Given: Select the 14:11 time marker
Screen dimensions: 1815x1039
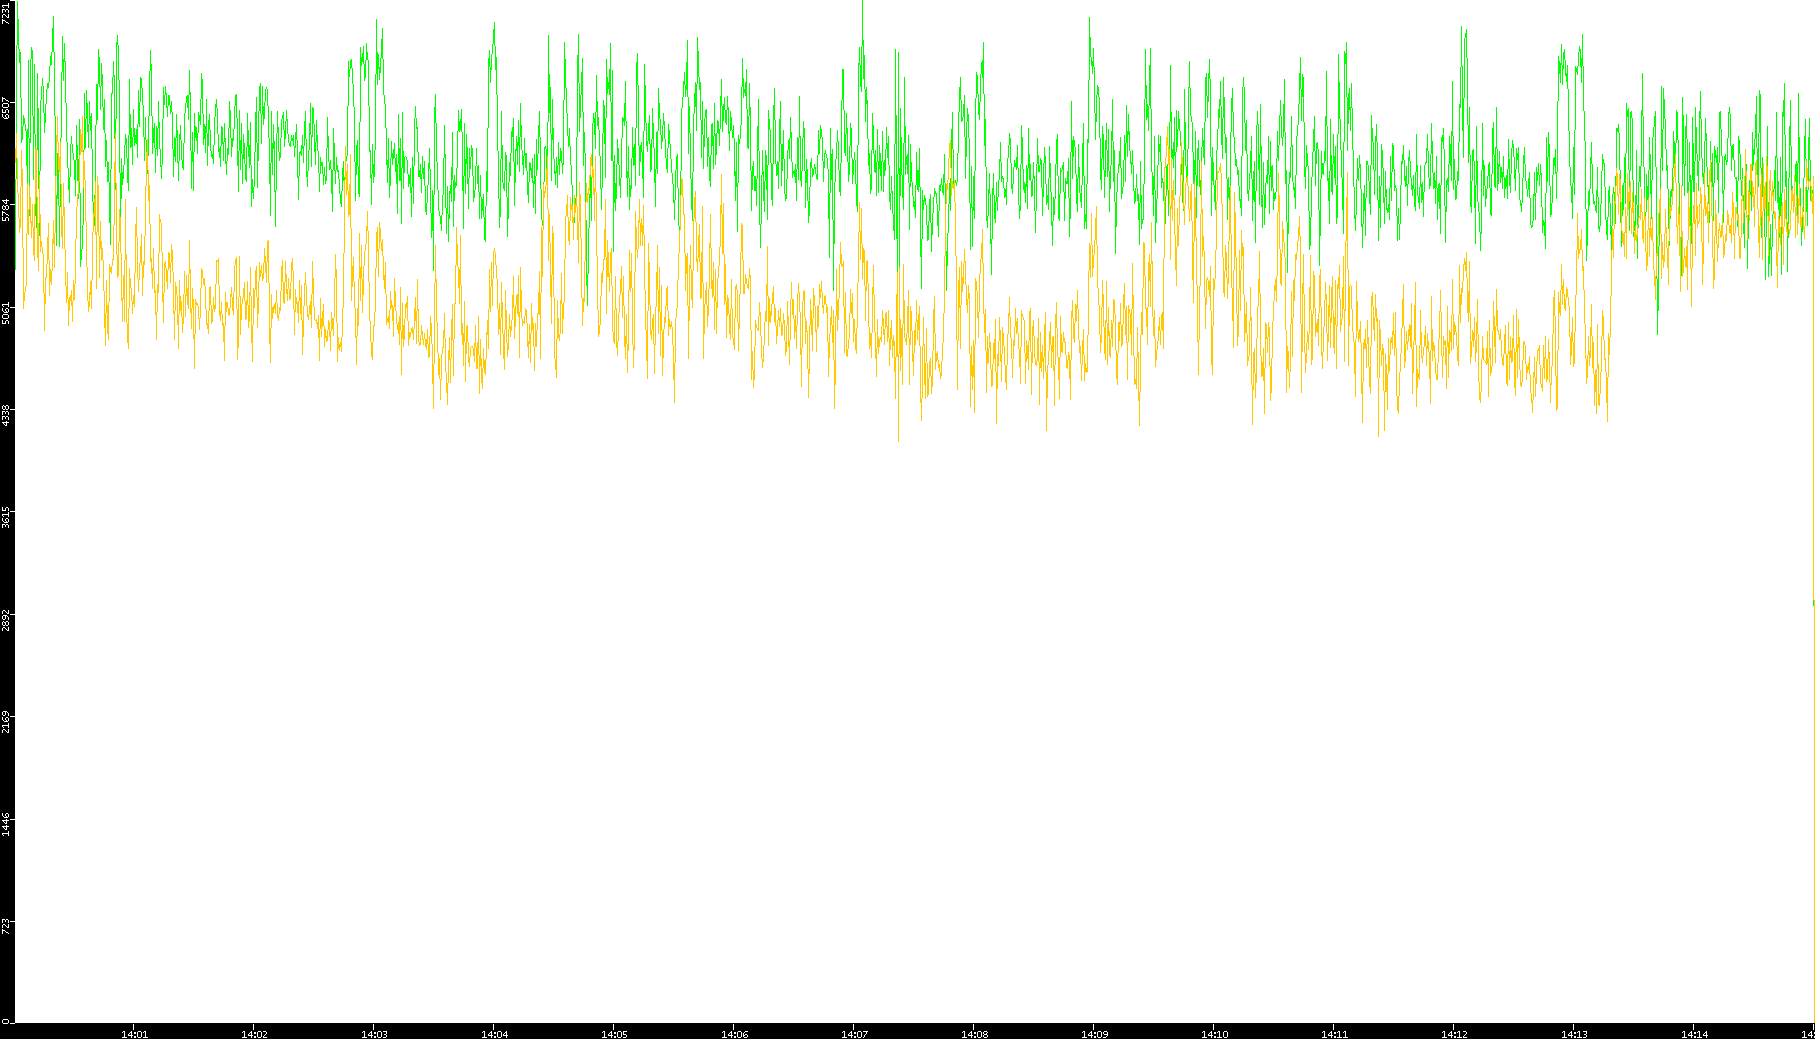Looking at the screenshot, I should click(1334, 1034).
